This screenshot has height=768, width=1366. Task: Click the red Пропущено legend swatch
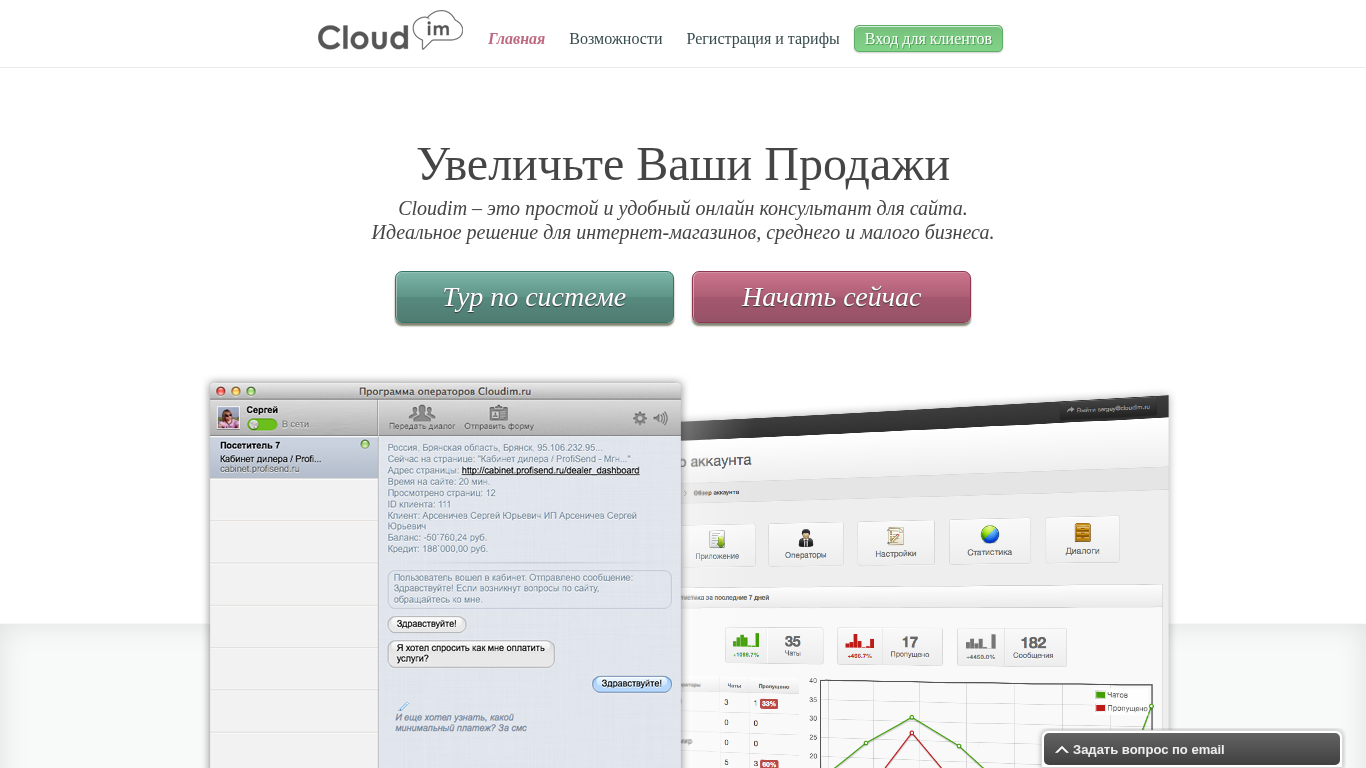click(x=1100, y=708)
